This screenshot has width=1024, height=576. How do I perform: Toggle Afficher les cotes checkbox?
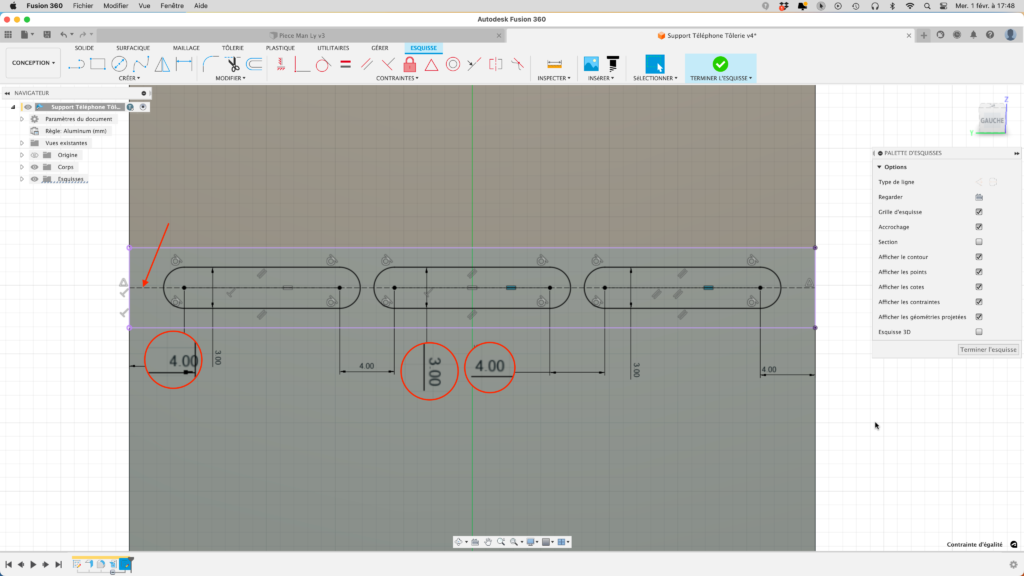coord(979,287)
